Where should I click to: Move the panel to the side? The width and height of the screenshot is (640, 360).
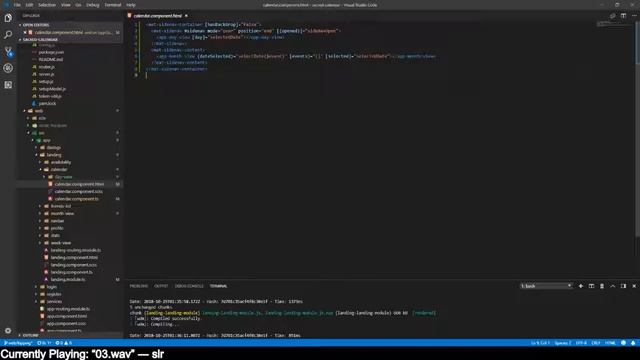click(623, 286)
